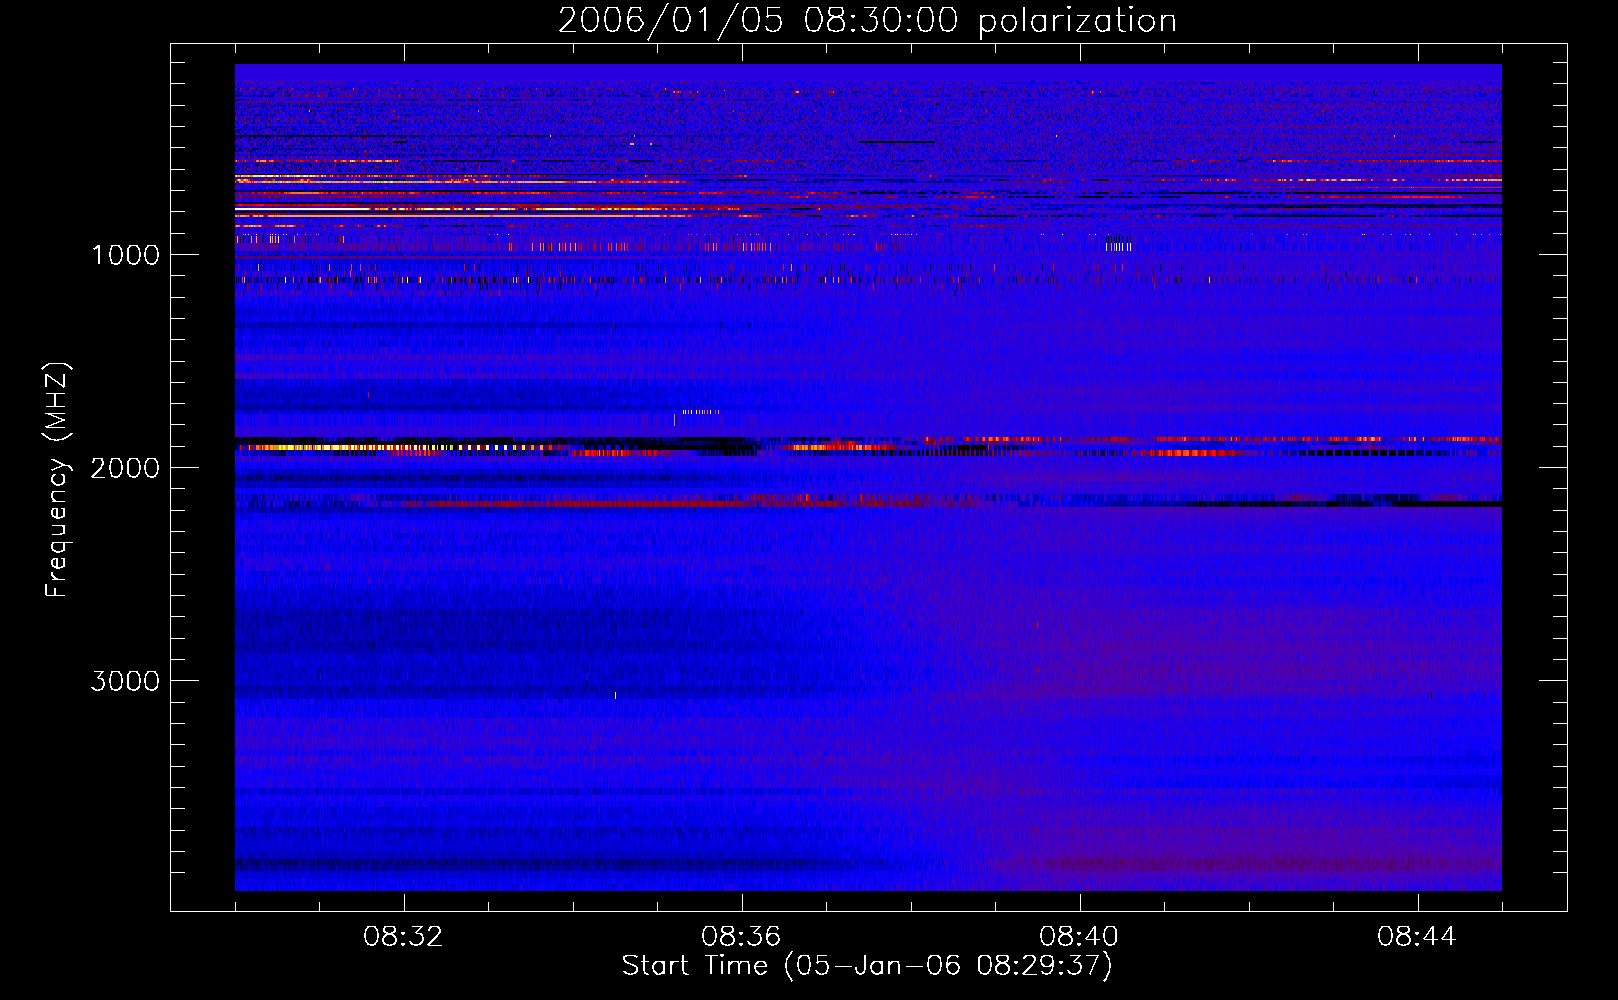This screenshot has height=1000, width=1618.
Task: Click the 2000 frequency tick label
Action: 125,468
